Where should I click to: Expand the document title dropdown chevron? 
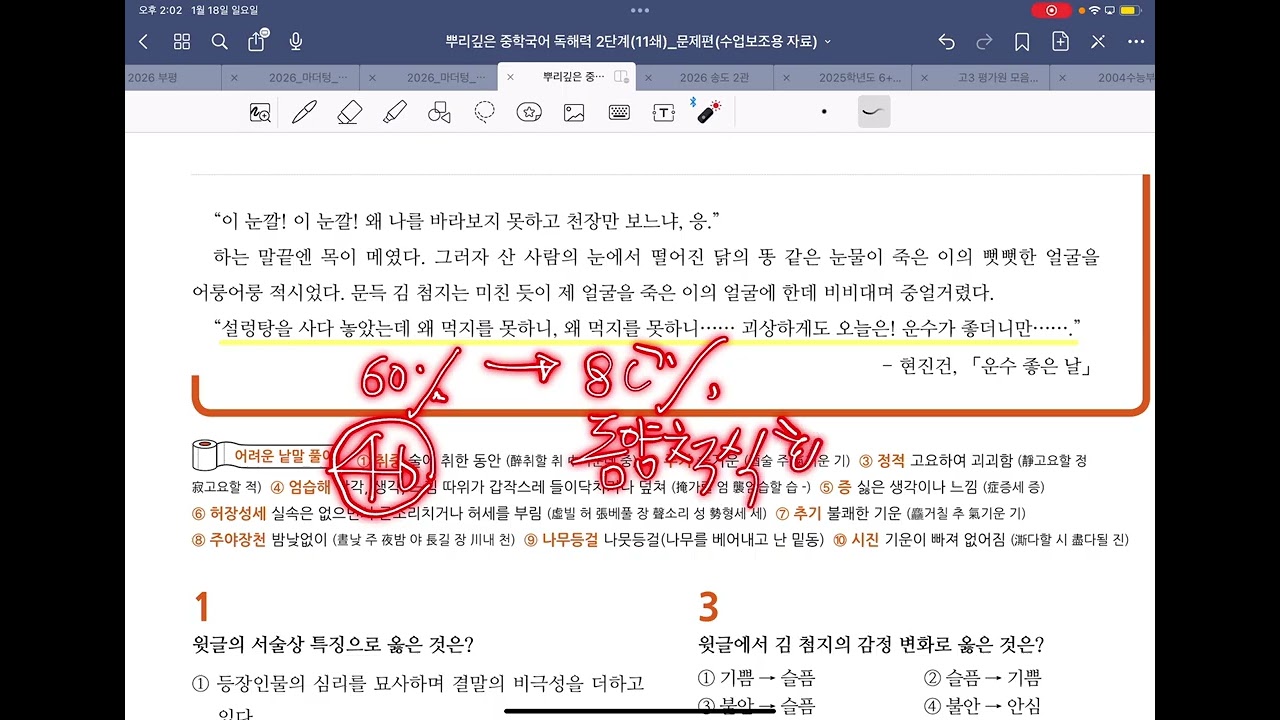pos(828,42)
